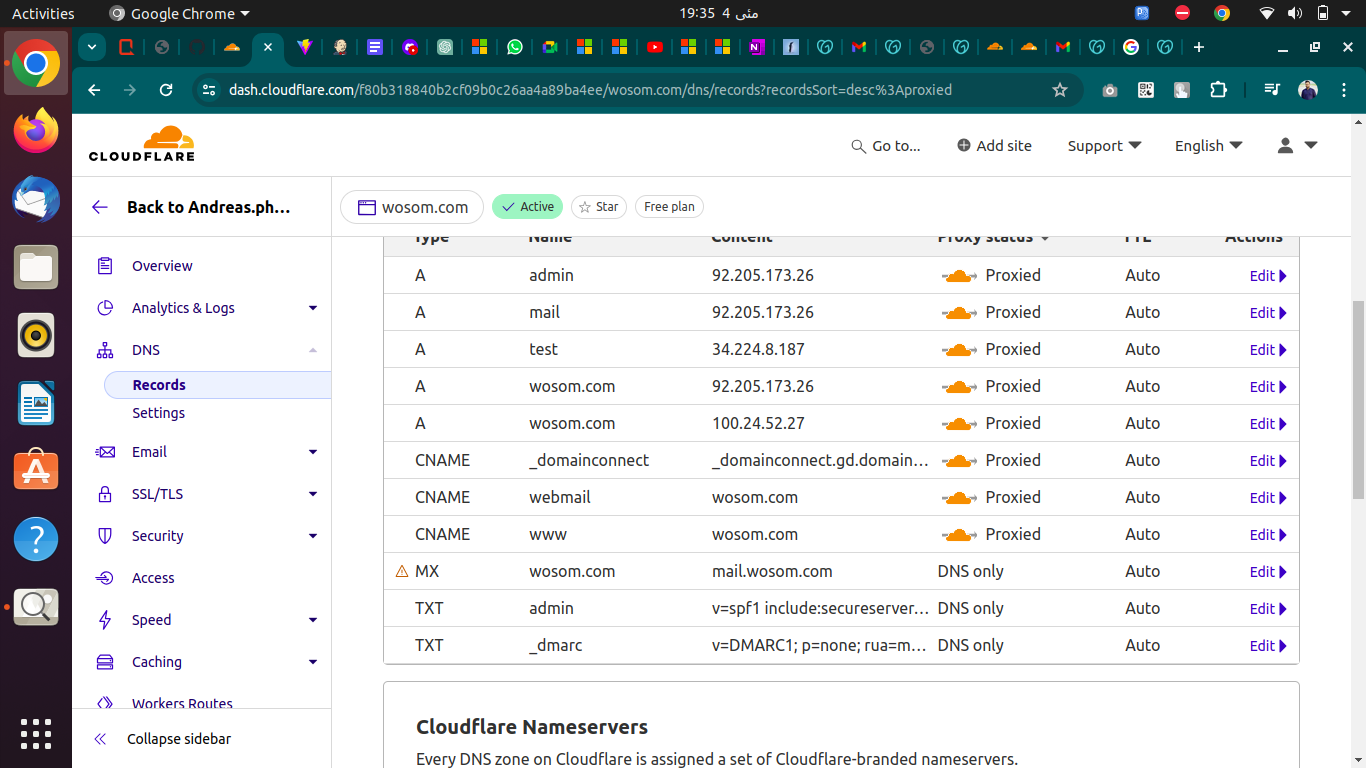Toggle the Proxied cloud on the mail record

click(x=959, y=312)
